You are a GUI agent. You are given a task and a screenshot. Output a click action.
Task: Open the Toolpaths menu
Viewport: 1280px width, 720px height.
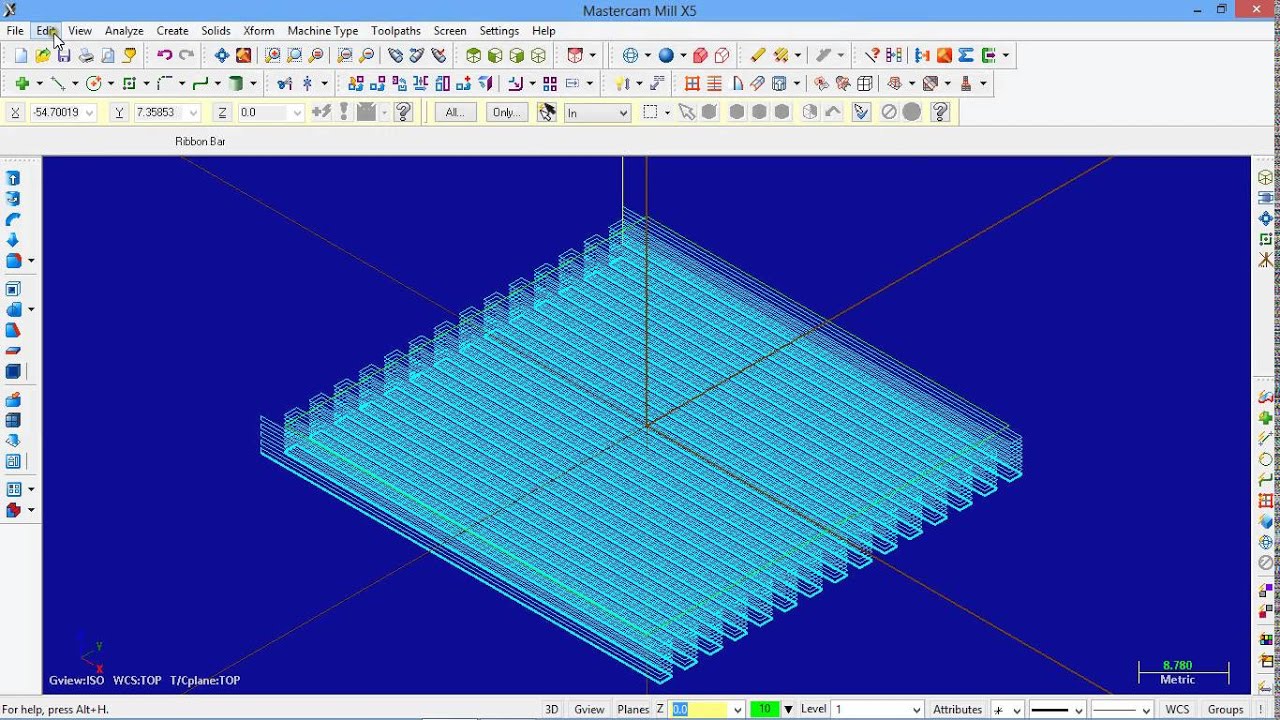396,31
